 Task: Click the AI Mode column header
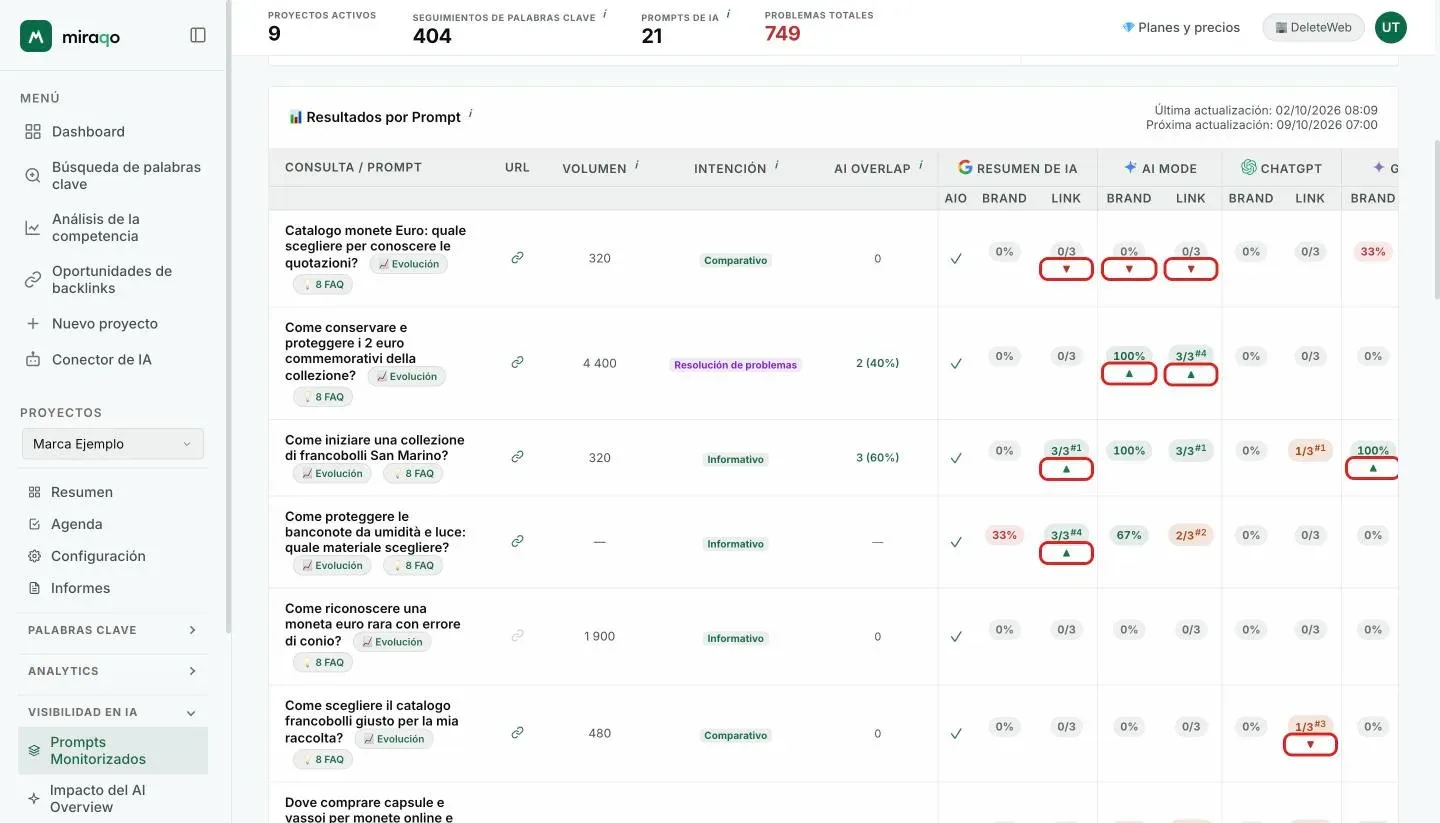pyautogui.click(x=1159, y=168)
